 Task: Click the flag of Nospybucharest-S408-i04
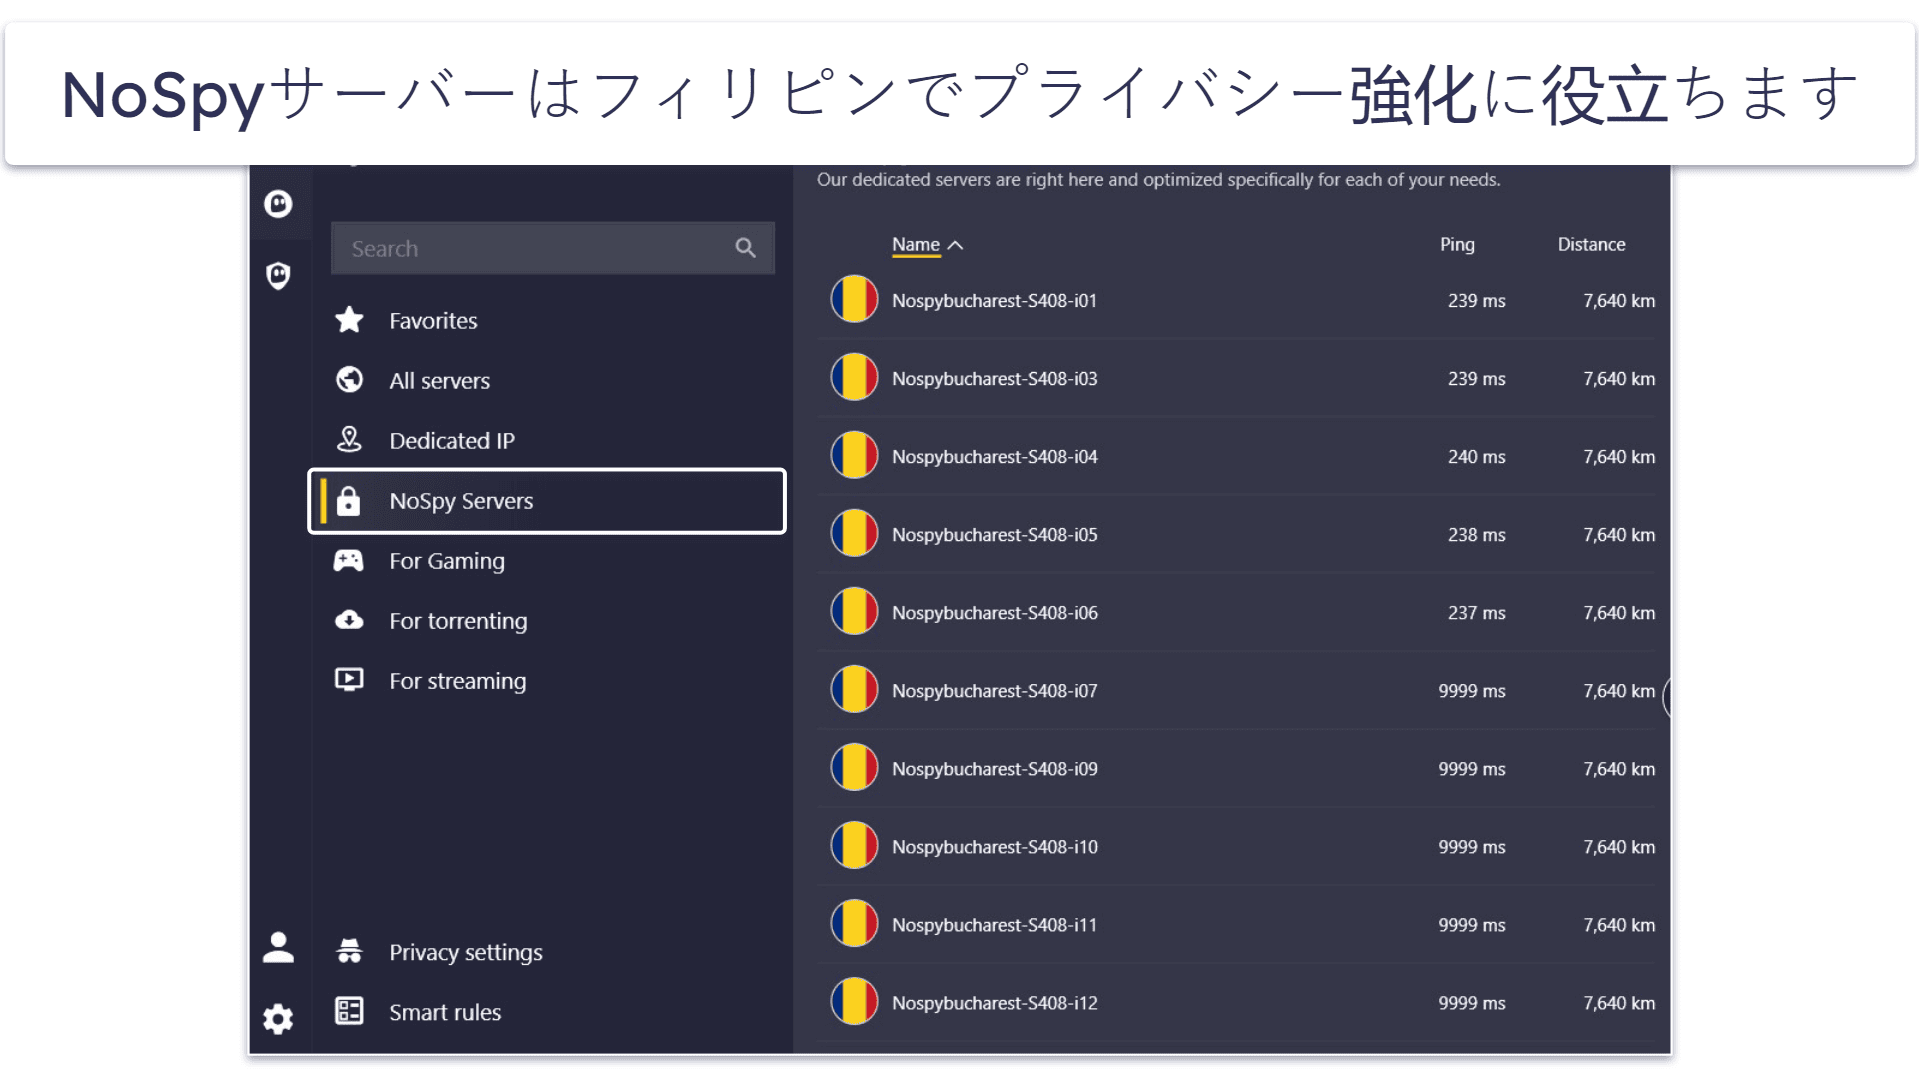tap(854, 455)
